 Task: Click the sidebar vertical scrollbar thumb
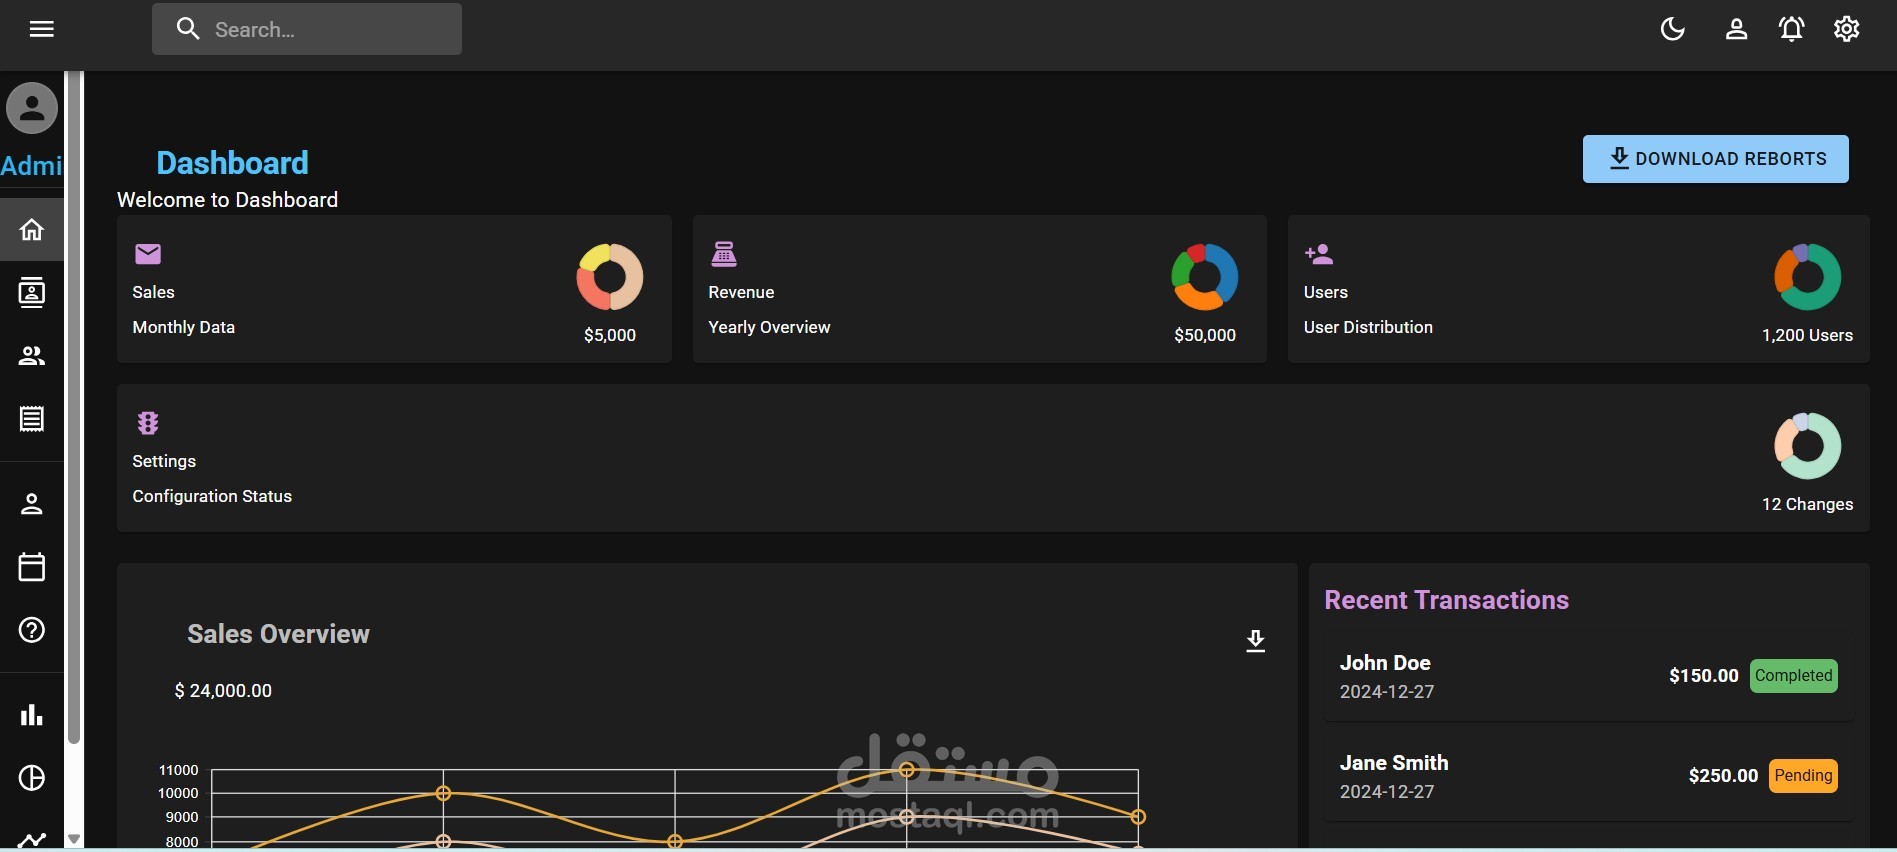(x=74, y=408)
